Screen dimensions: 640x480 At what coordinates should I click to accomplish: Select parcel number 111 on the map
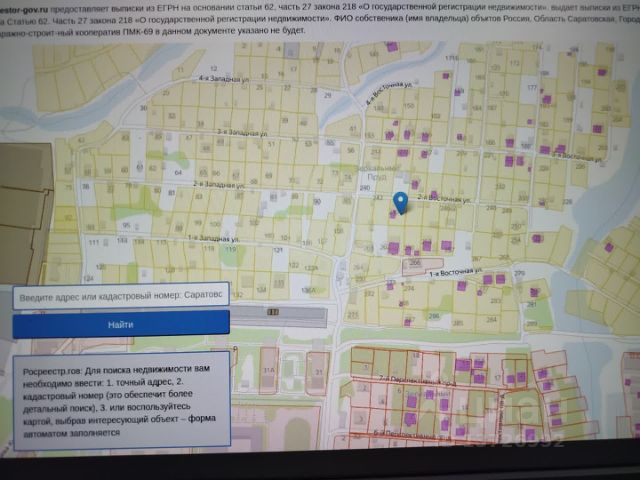94,242
